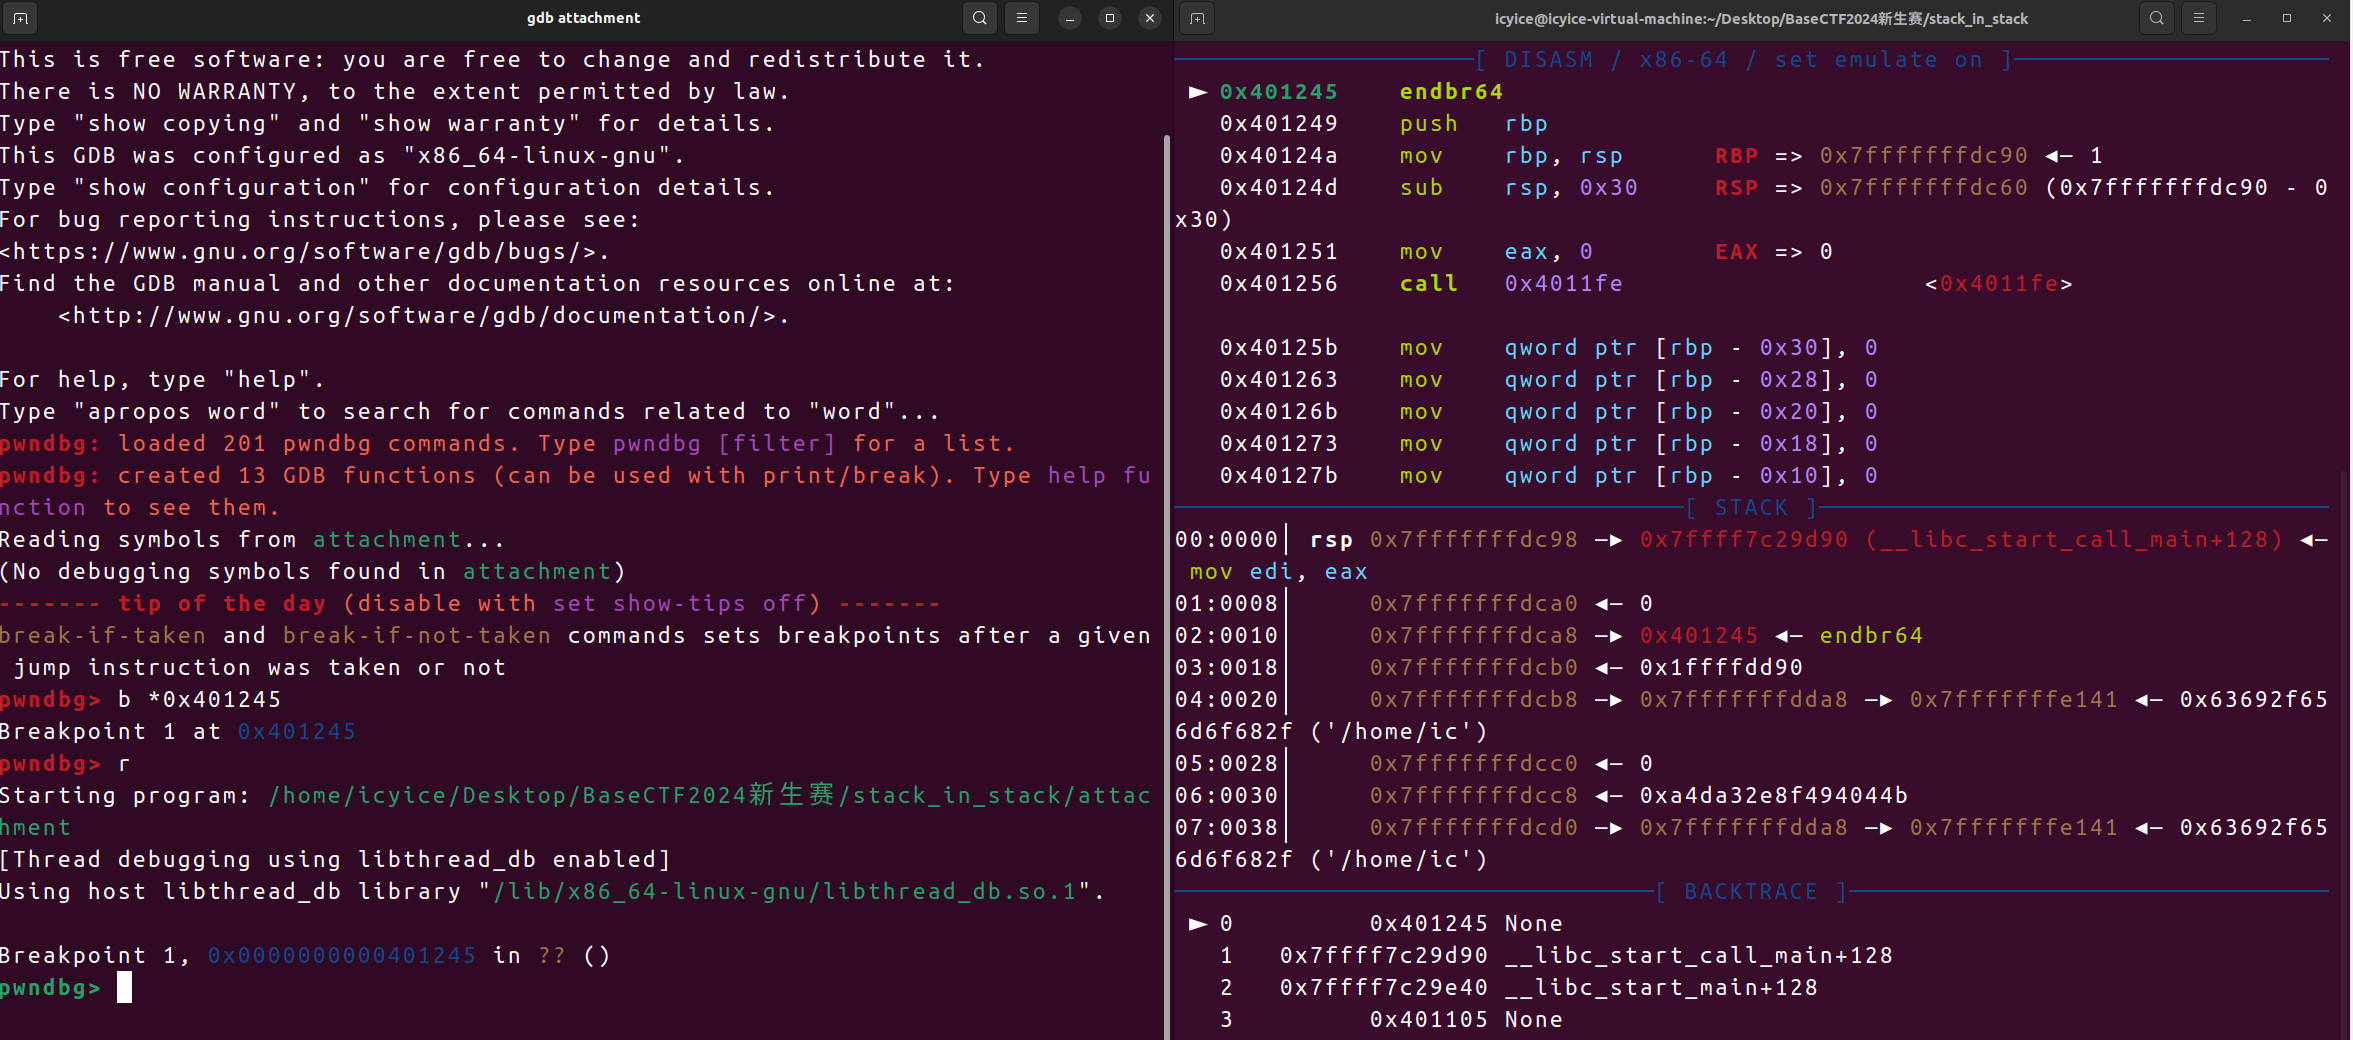This screenshot has height=1040, width=2353.
Task: Minimize the stack_in_stack terminal window
Action: click(x=2247, y=18)
